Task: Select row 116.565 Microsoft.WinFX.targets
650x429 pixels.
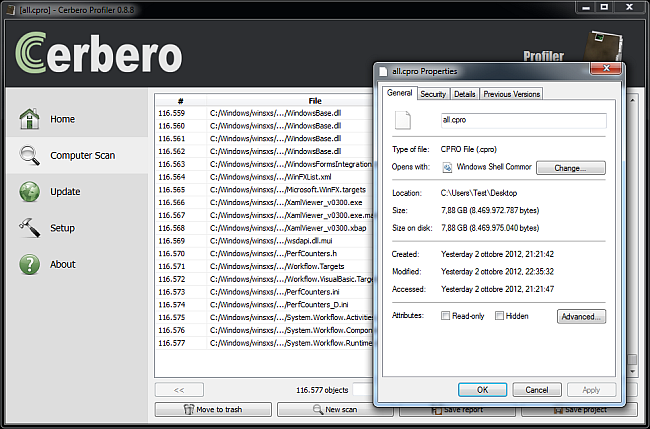Action: click(x=264, y=190)
